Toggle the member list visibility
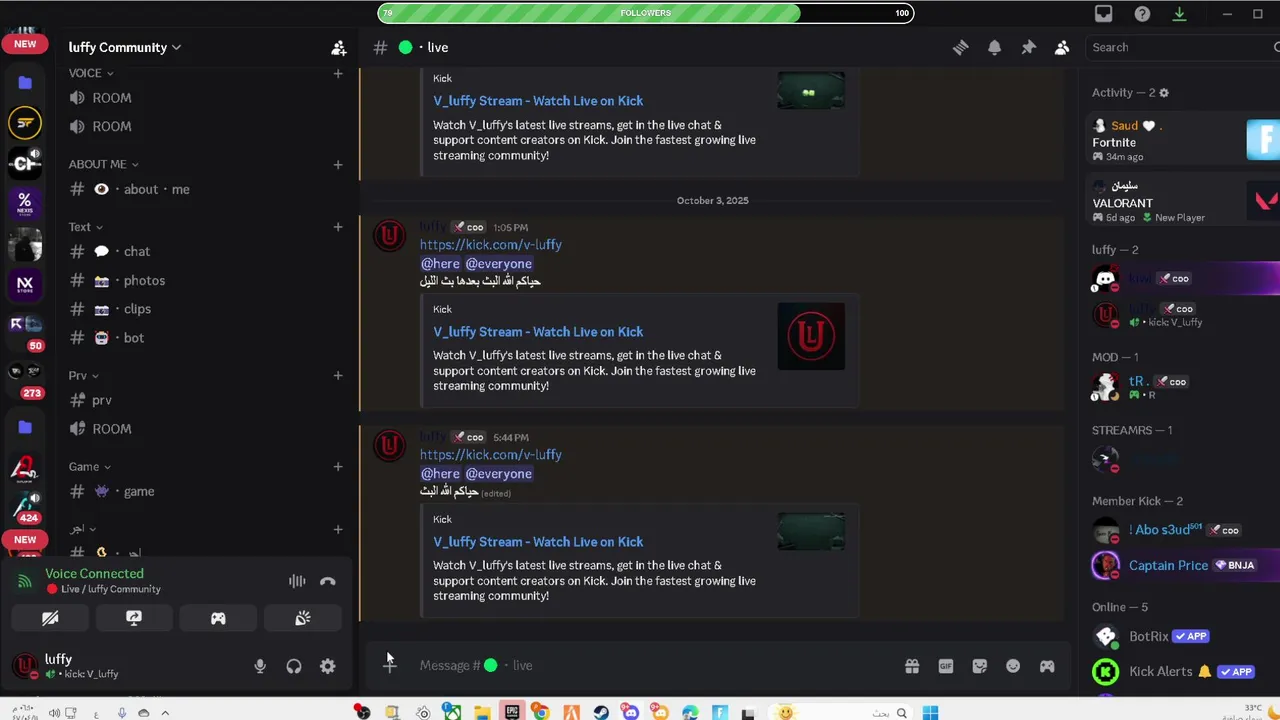Image resolution: width=1280 pixels, height=720 pixels. tap(1062, 47)
